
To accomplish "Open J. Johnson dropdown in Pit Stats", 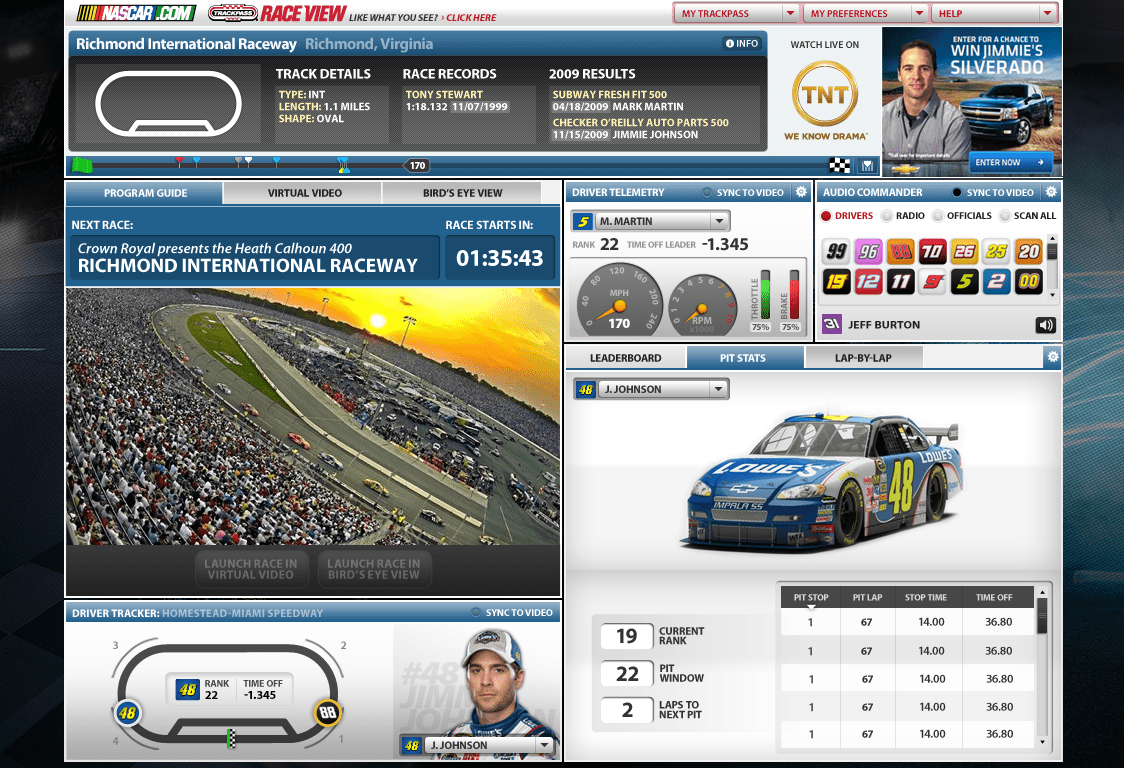I will click(x=664, y=389).
